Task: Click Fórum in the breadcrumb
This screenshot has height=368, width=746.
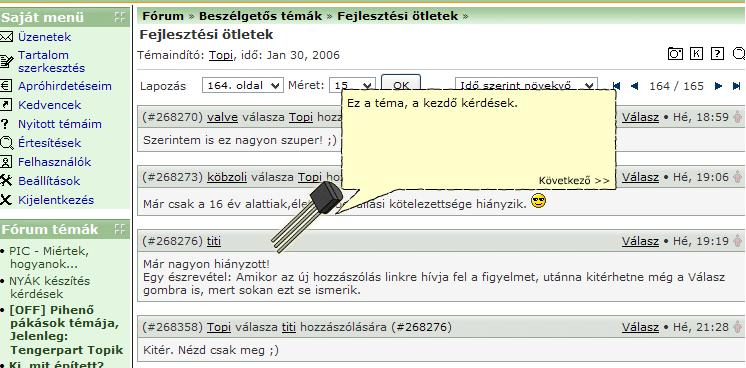Action: tap(163, 16)
